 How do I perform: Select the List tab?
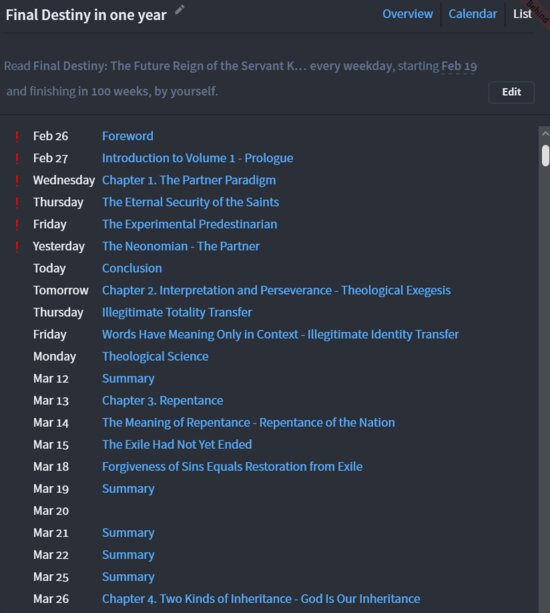click(x=522, y=14)
